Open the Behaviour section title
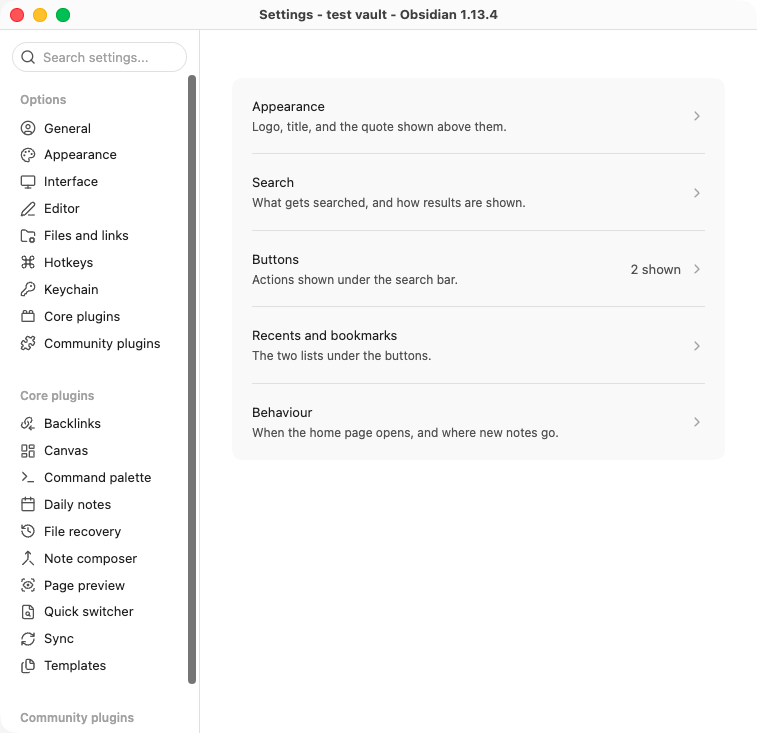Image resolution: width=757 pixels, height=733 pixels. [282, 412]
